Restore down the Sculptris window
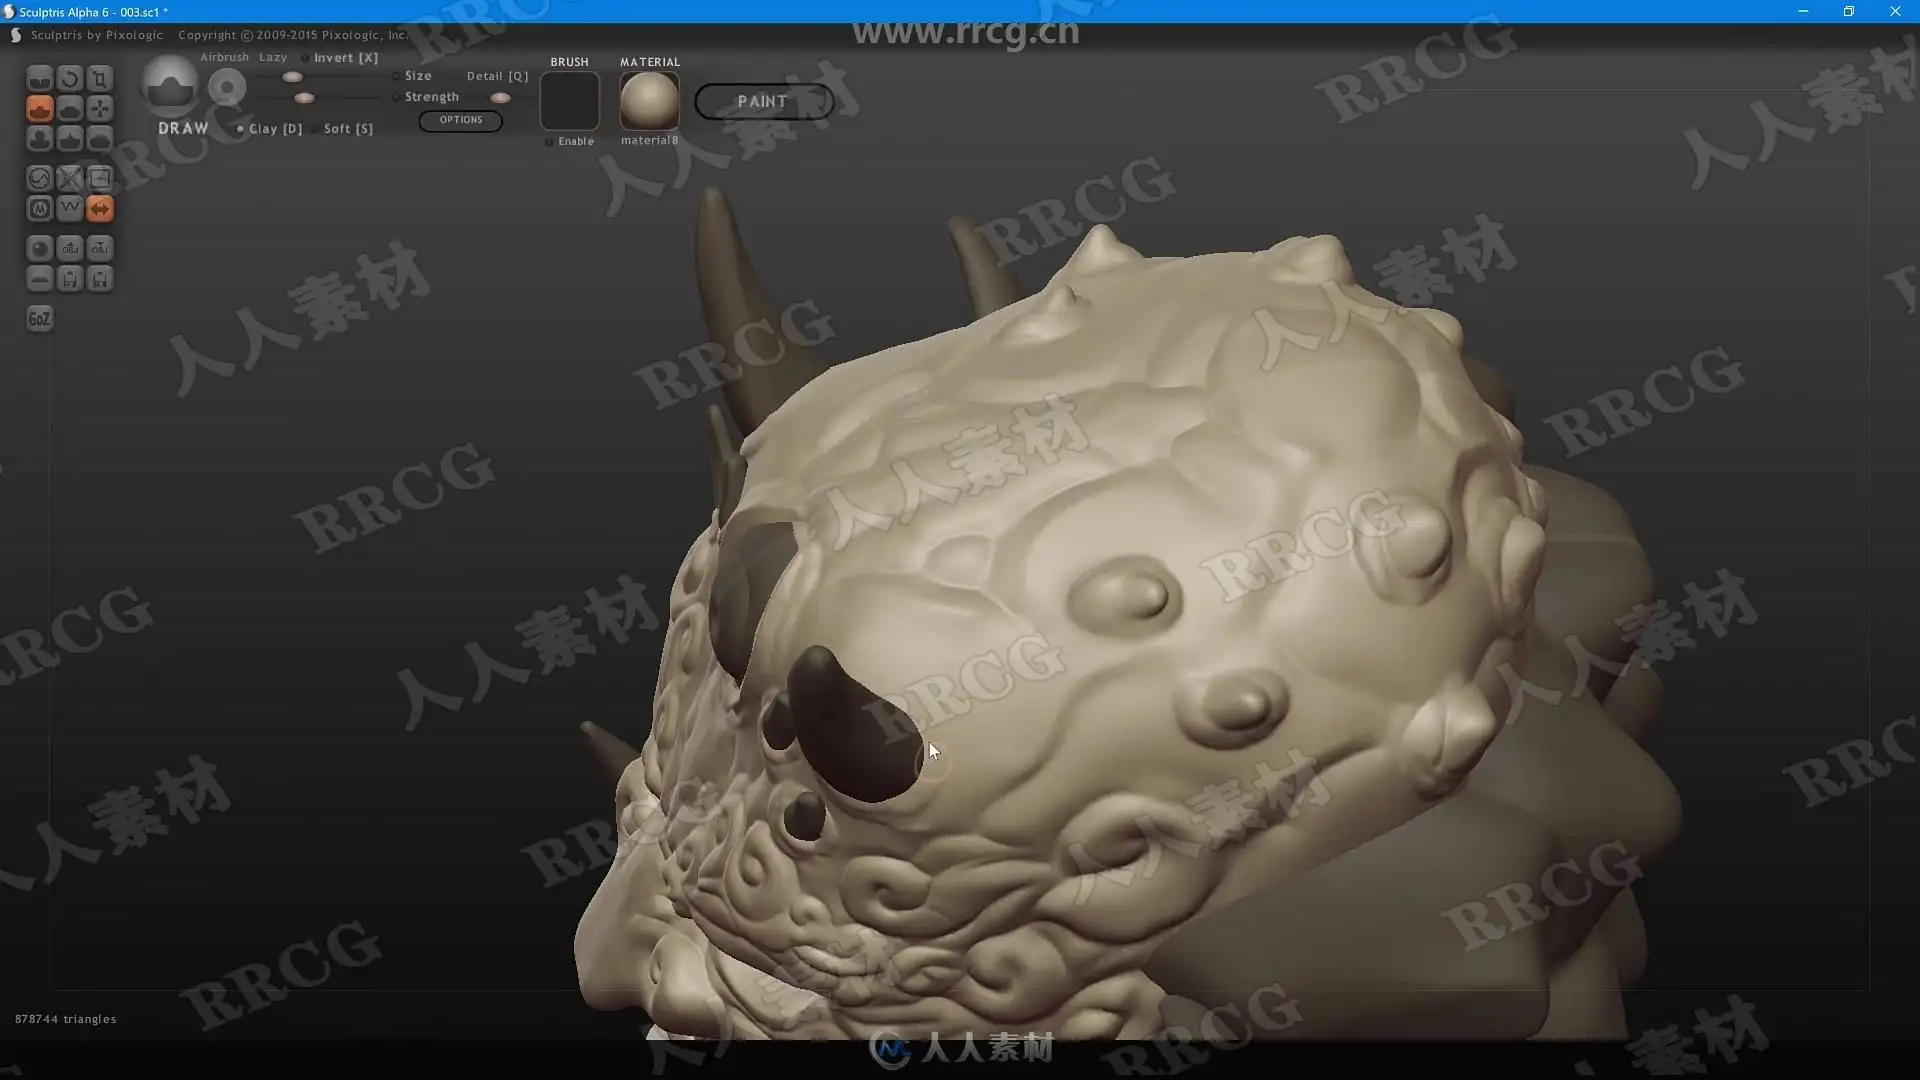Screen dimensions: 1920x1080 [x=1849, y=11]
